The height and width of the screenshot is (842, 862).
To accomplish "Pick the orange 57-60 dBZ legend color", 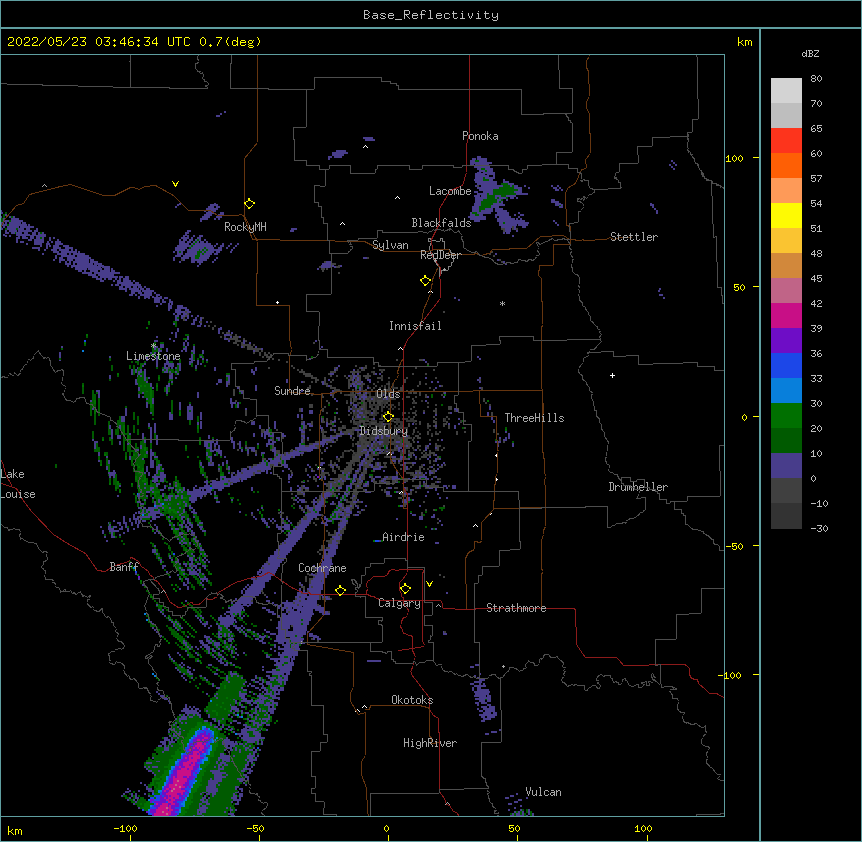I will coord(786,166).
